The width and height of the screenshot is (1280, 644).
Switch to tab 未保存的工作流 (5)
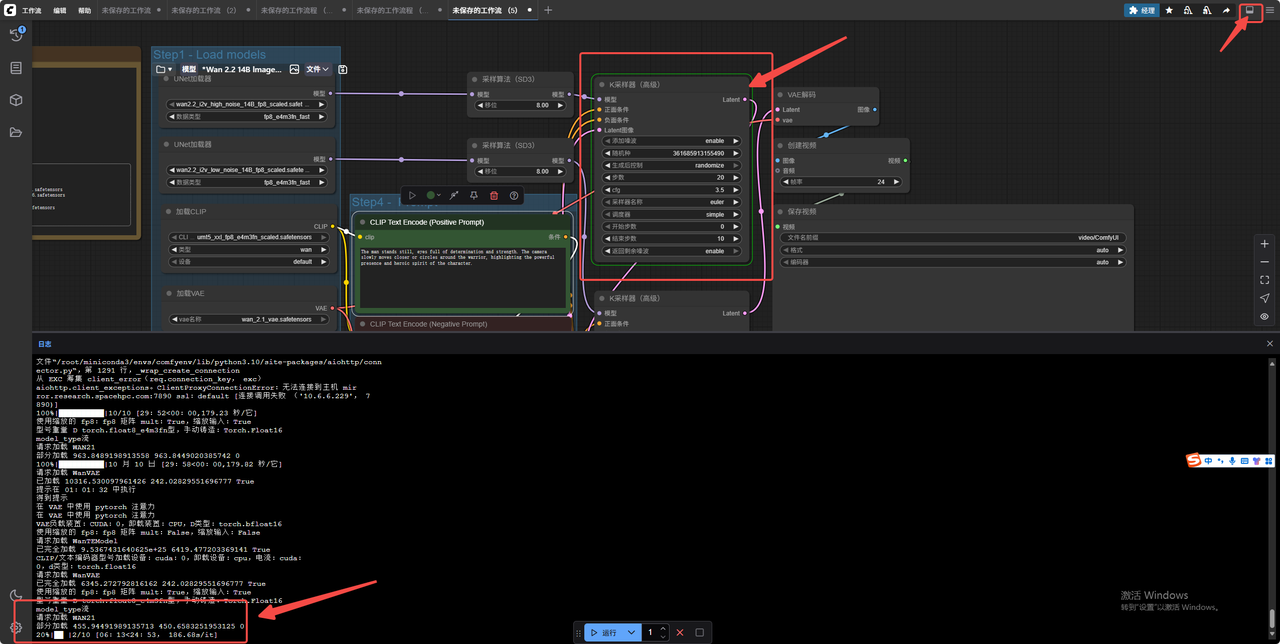coord(485,10)
